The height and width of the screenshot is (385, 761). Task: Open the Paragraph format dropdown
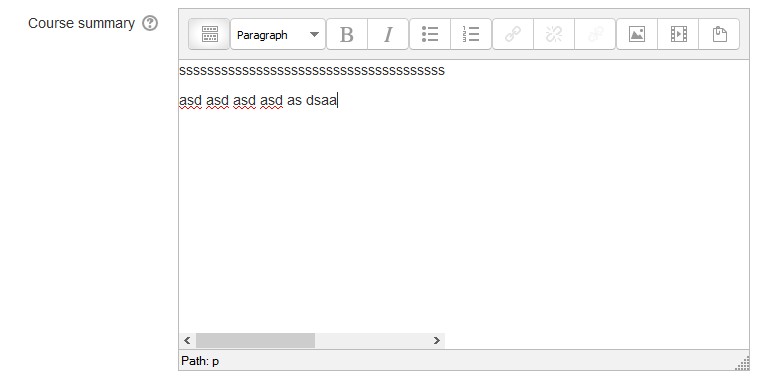click(x=278, y=34)
